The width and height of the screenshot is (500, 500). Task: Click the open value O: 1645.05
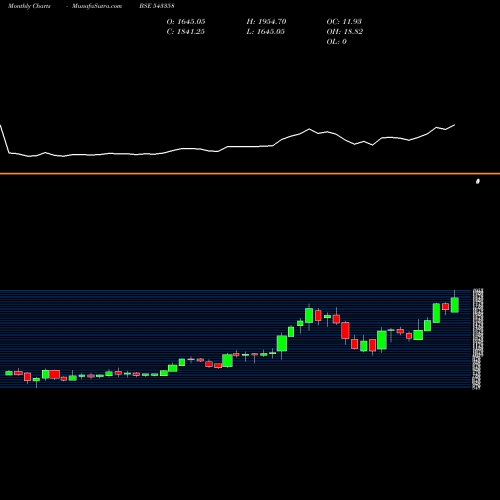tap(186, 22)
